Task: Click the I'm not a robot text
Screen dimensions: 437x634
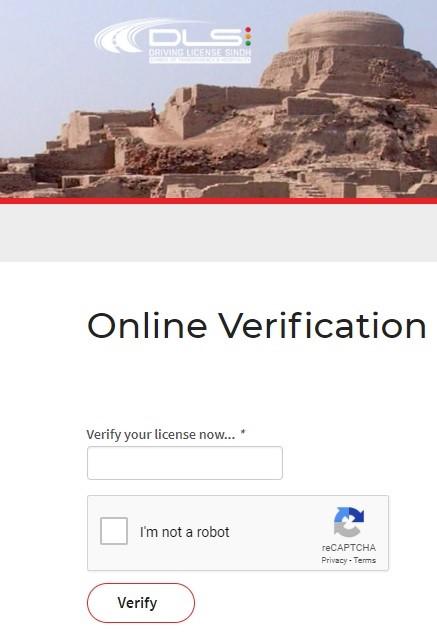Action: 185,532
